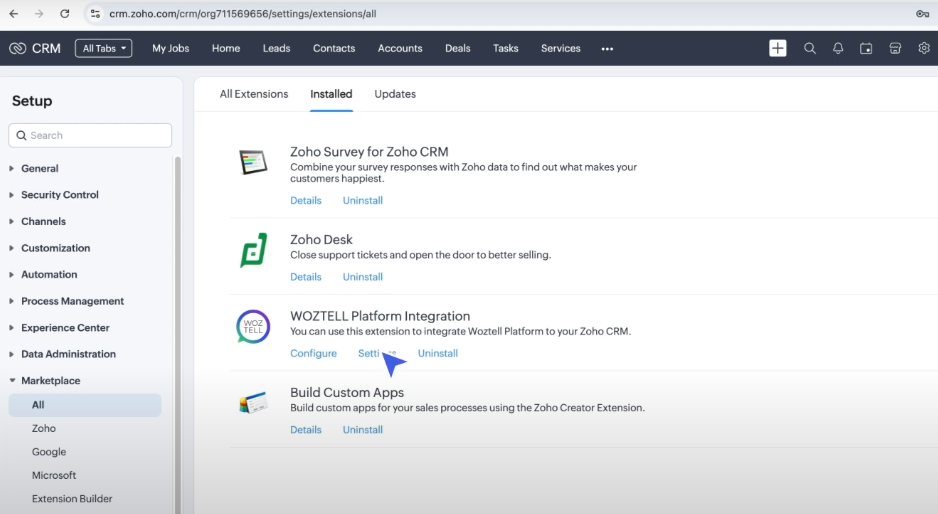Open the Setup gear icon
The image size is (938, 514).
tap(924, 48)
